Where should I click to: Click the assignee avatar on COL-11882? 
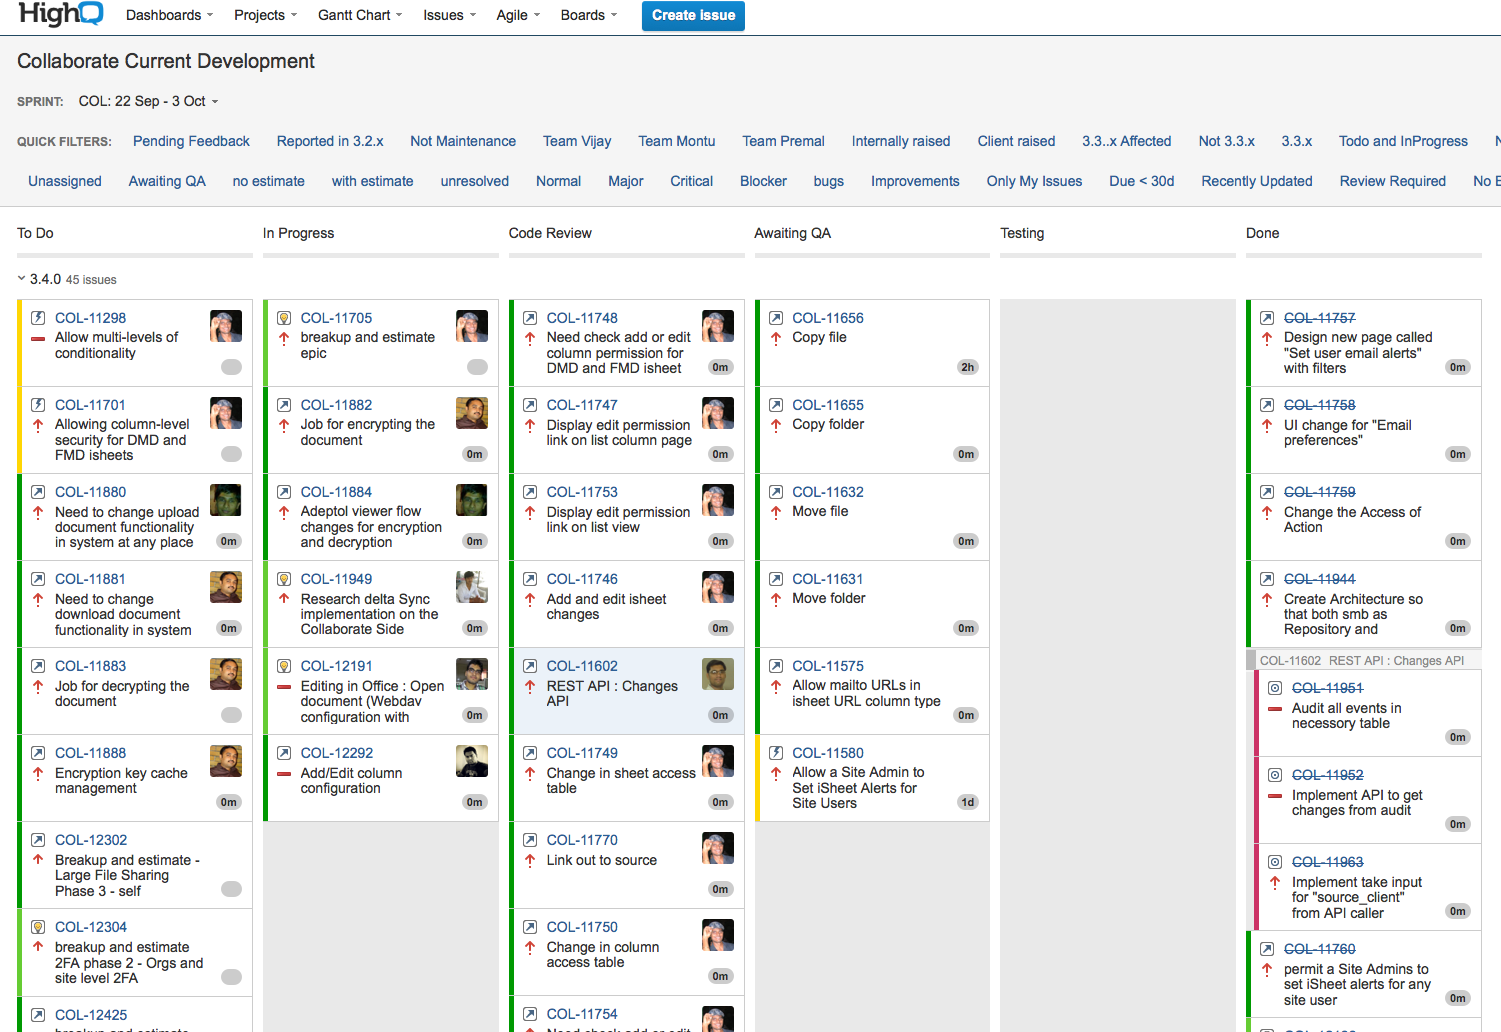tap(471, 412)
